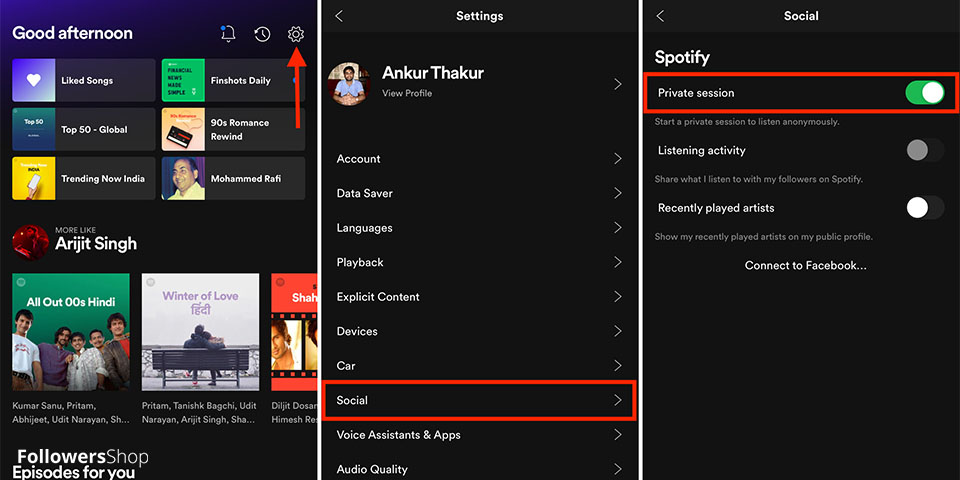Tap 'Episodes for you' heading
The height and width of the screenshot is (480, 960).
point(74,472)
